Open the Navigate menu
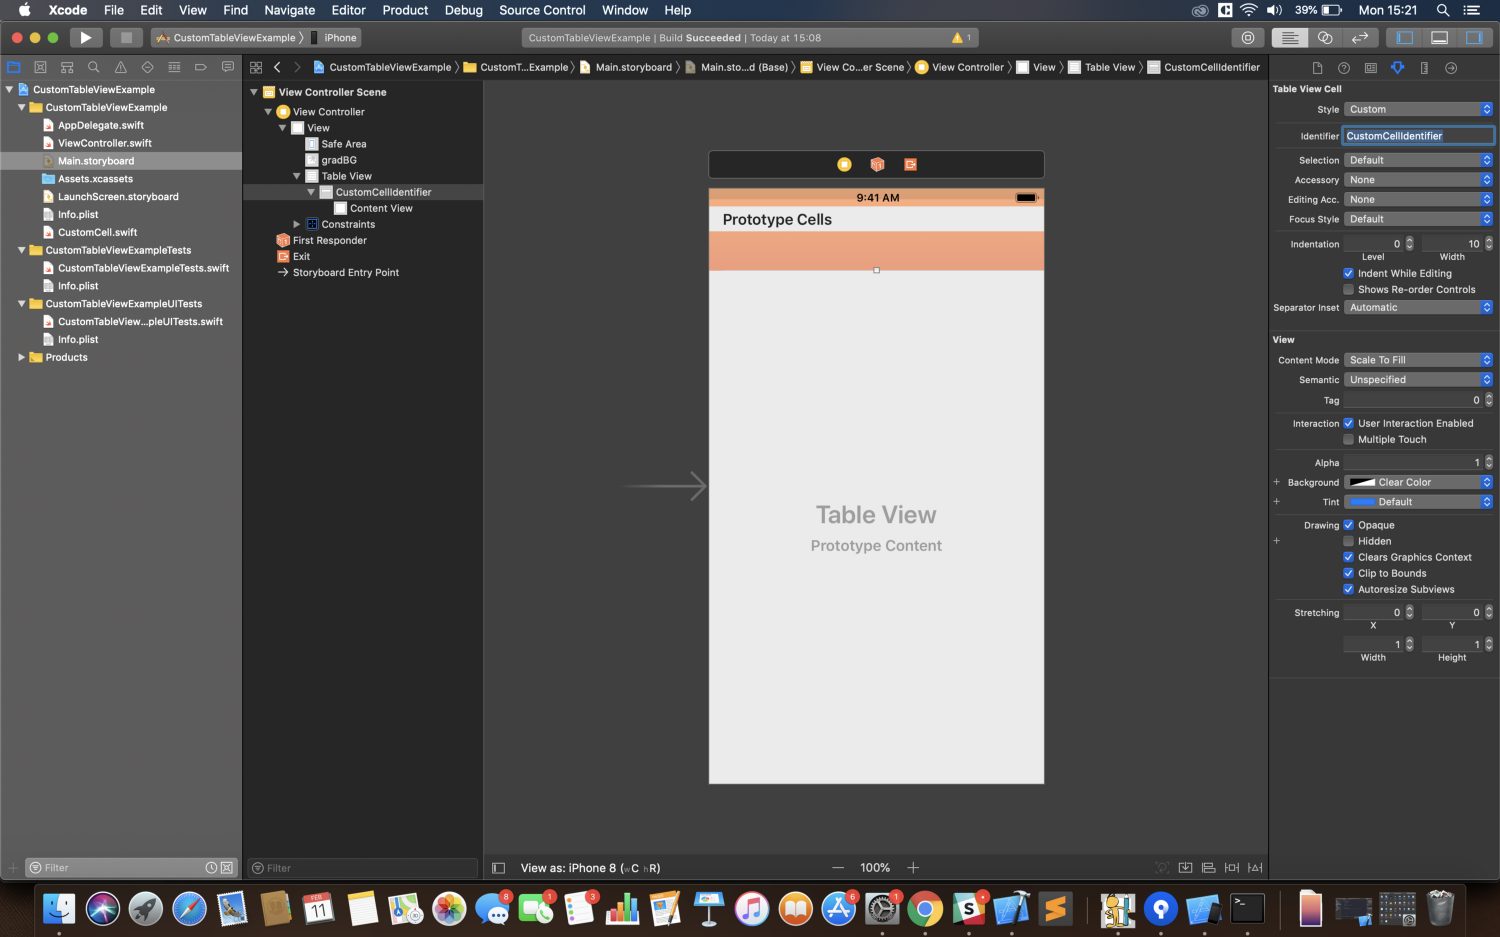The image size is (1500, 937). point(289,10)
